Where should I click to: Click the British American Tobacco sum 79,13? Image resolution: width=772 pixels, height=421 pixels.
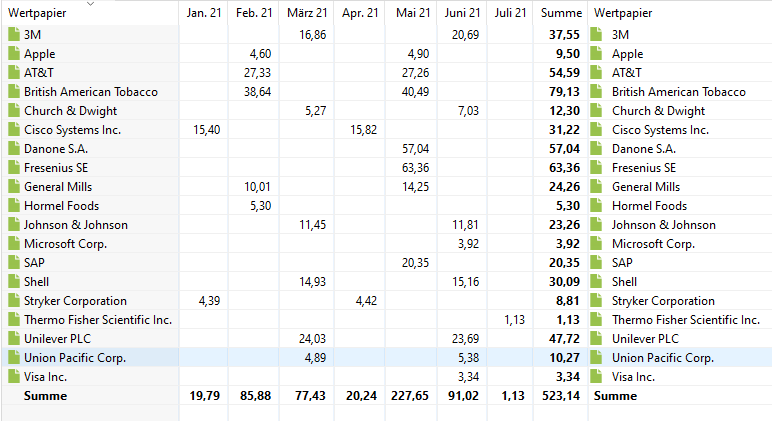pos(565,92)
